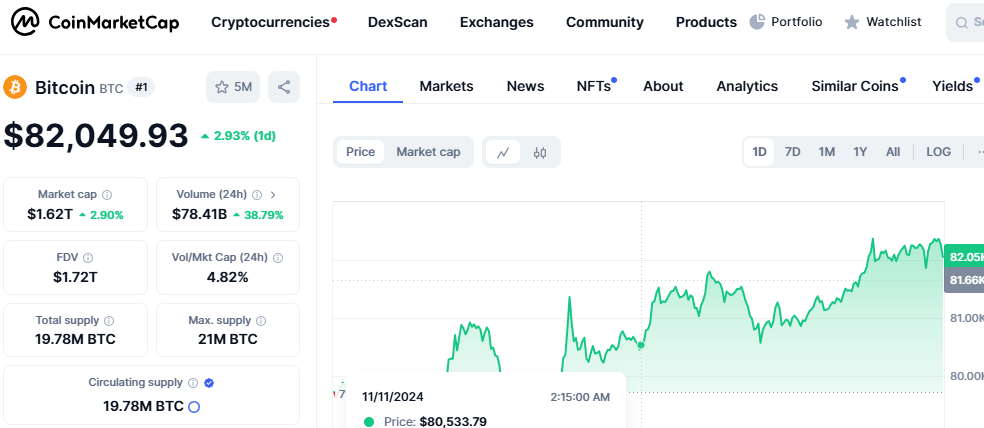This screenshot has height=428, width=984.
Task: Select the line chart icon
Action: [x=503, y=152]
